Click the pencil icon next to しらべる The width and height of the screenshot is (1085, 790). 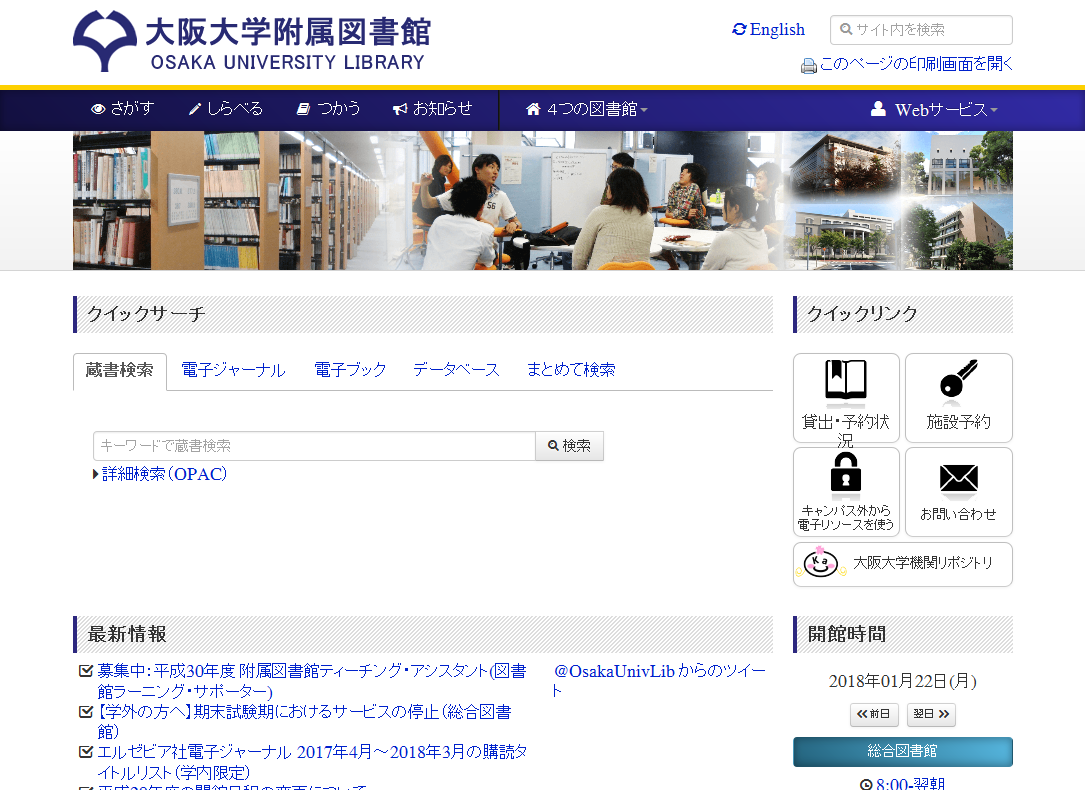195,109
